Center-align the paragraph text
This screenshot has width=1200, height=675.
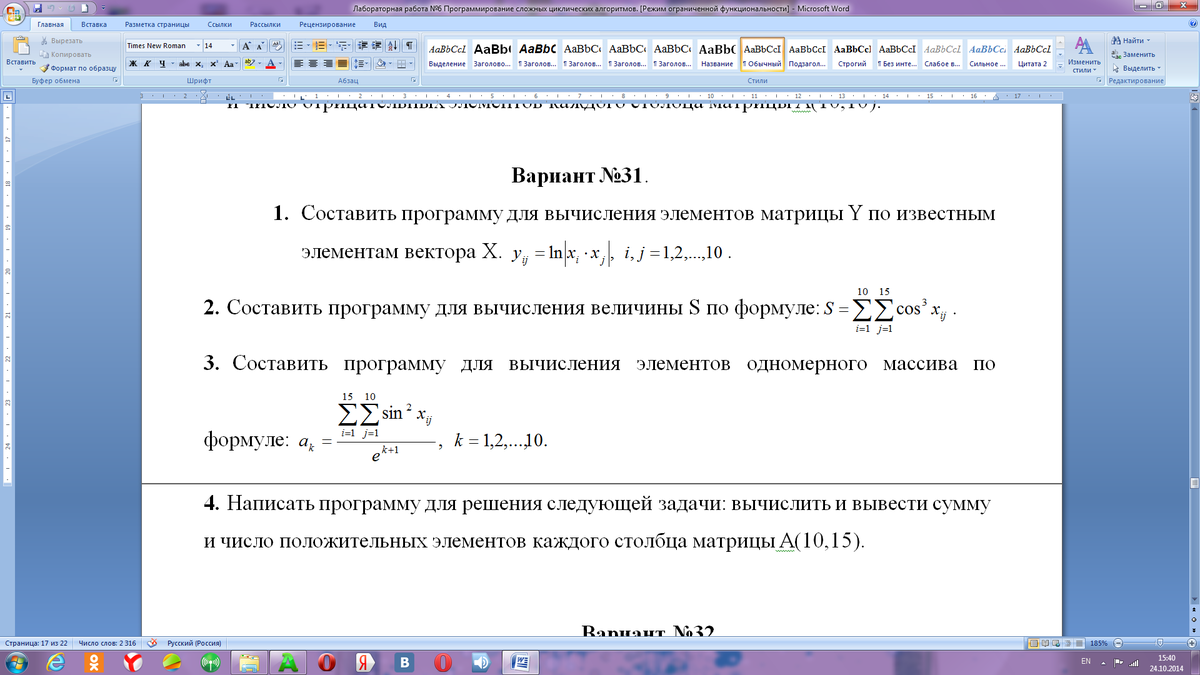(x=313, y=63)
